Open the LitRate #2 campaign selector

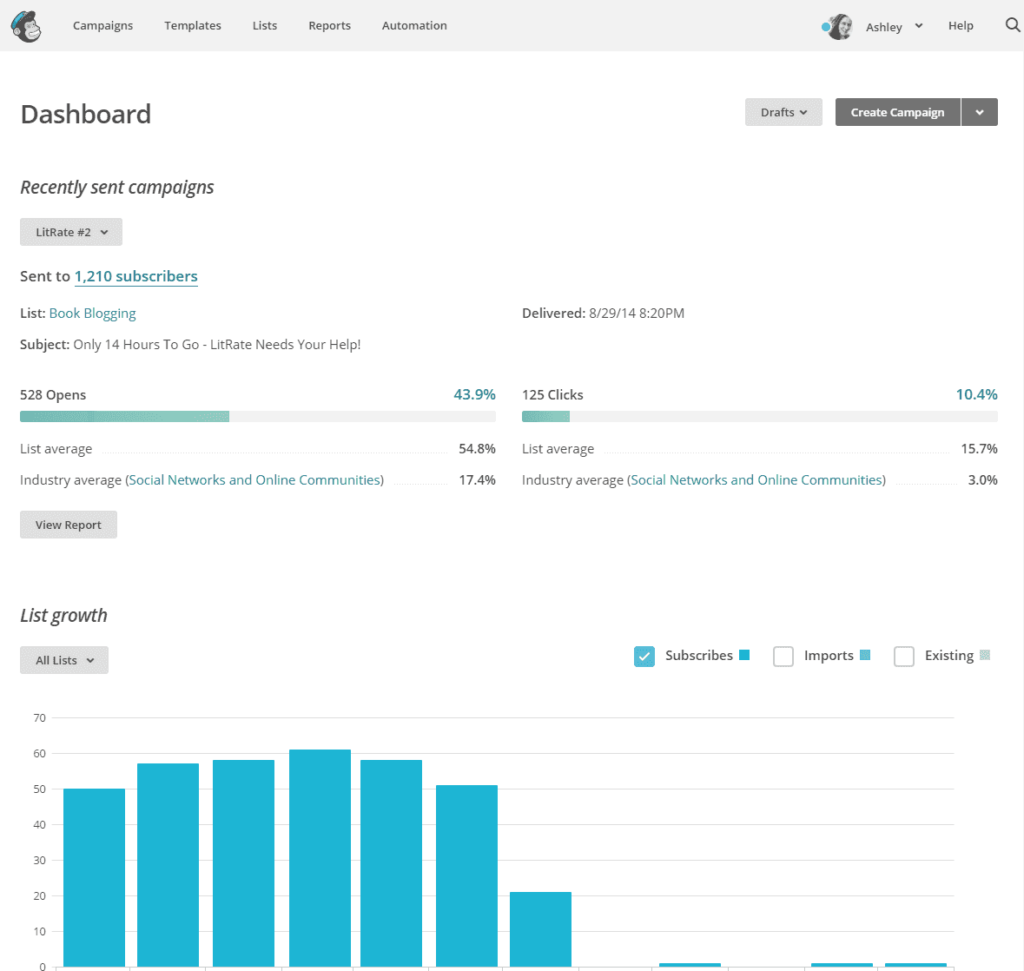[x=71, y=232]
